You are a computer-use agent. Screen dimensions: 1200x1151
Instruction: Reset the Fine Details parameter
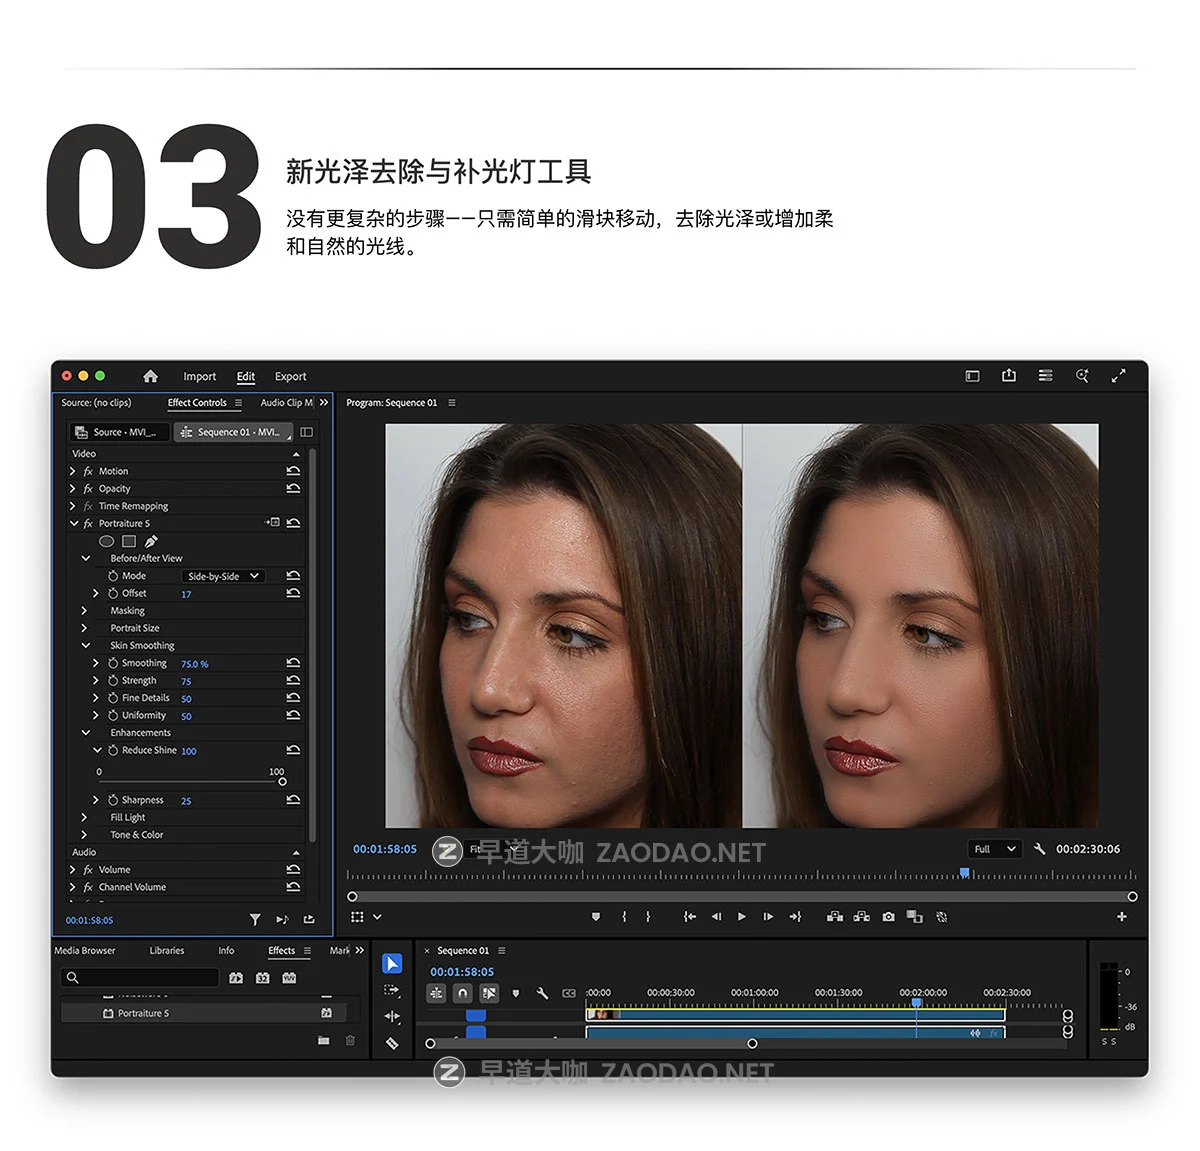[x=293, y=698]
